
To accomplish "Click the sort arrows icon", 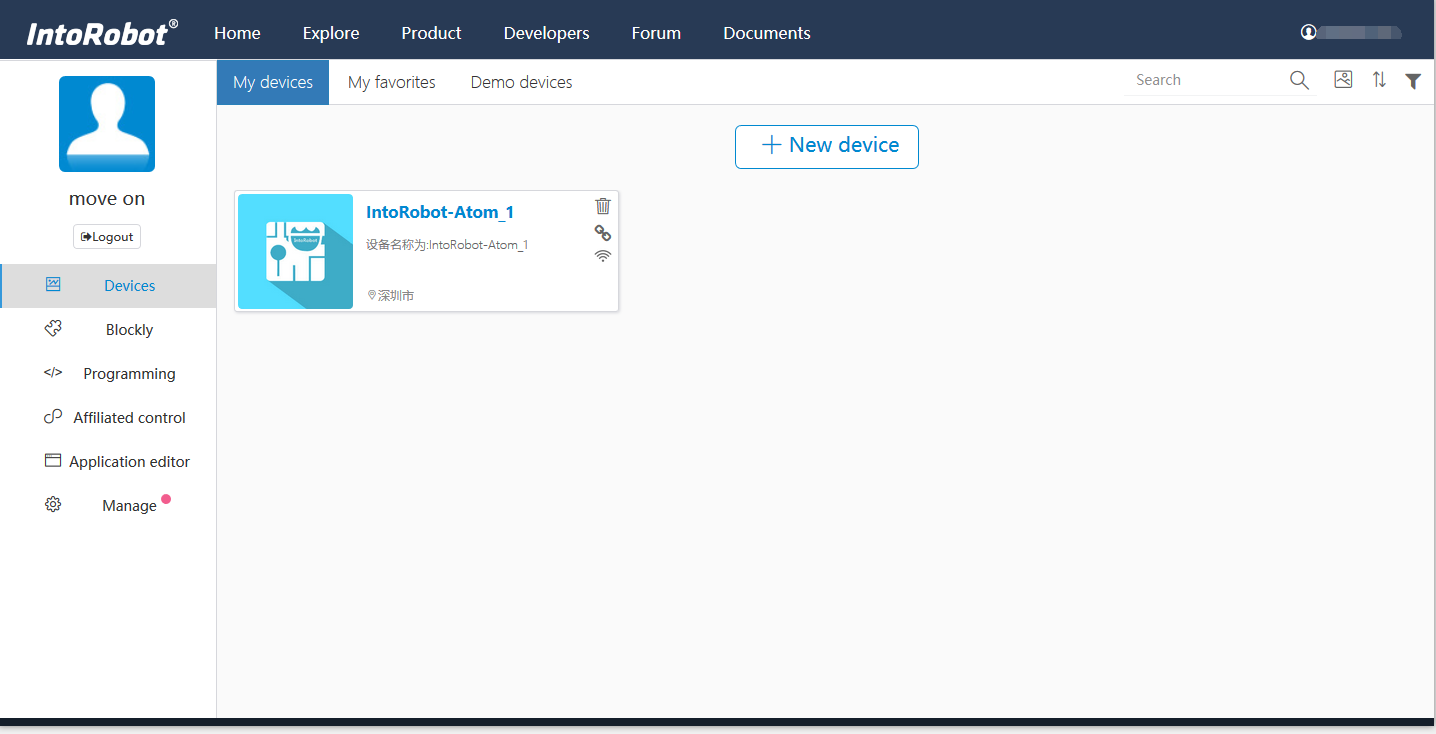I will 1379,80.
